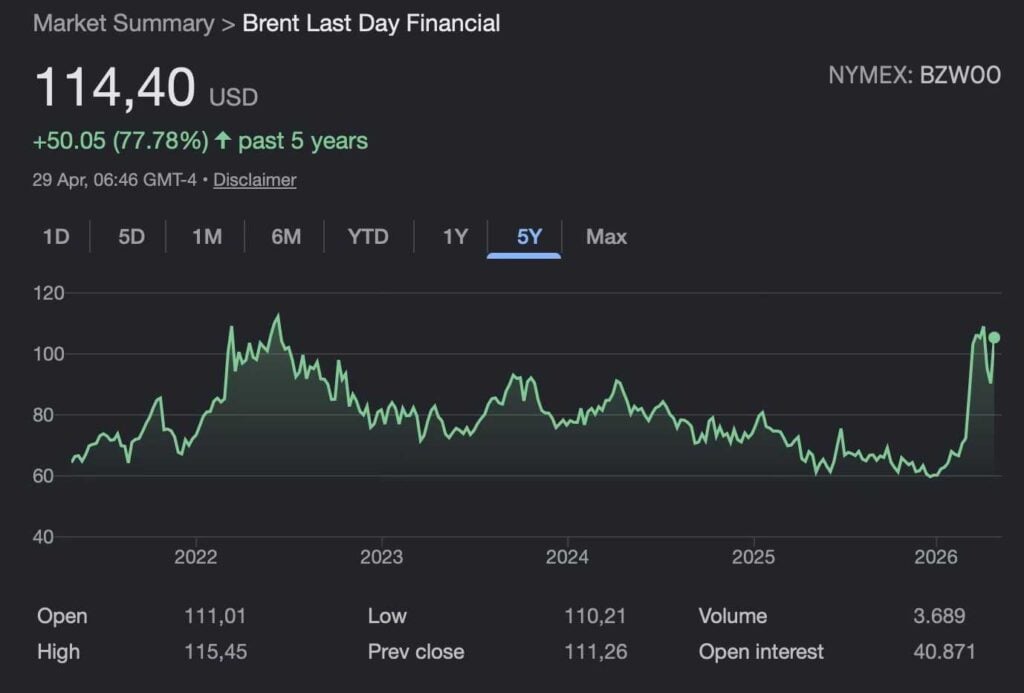Screen dimensions: 1024x693
Task: Select the 6M chart range
Action: (286, 237)
